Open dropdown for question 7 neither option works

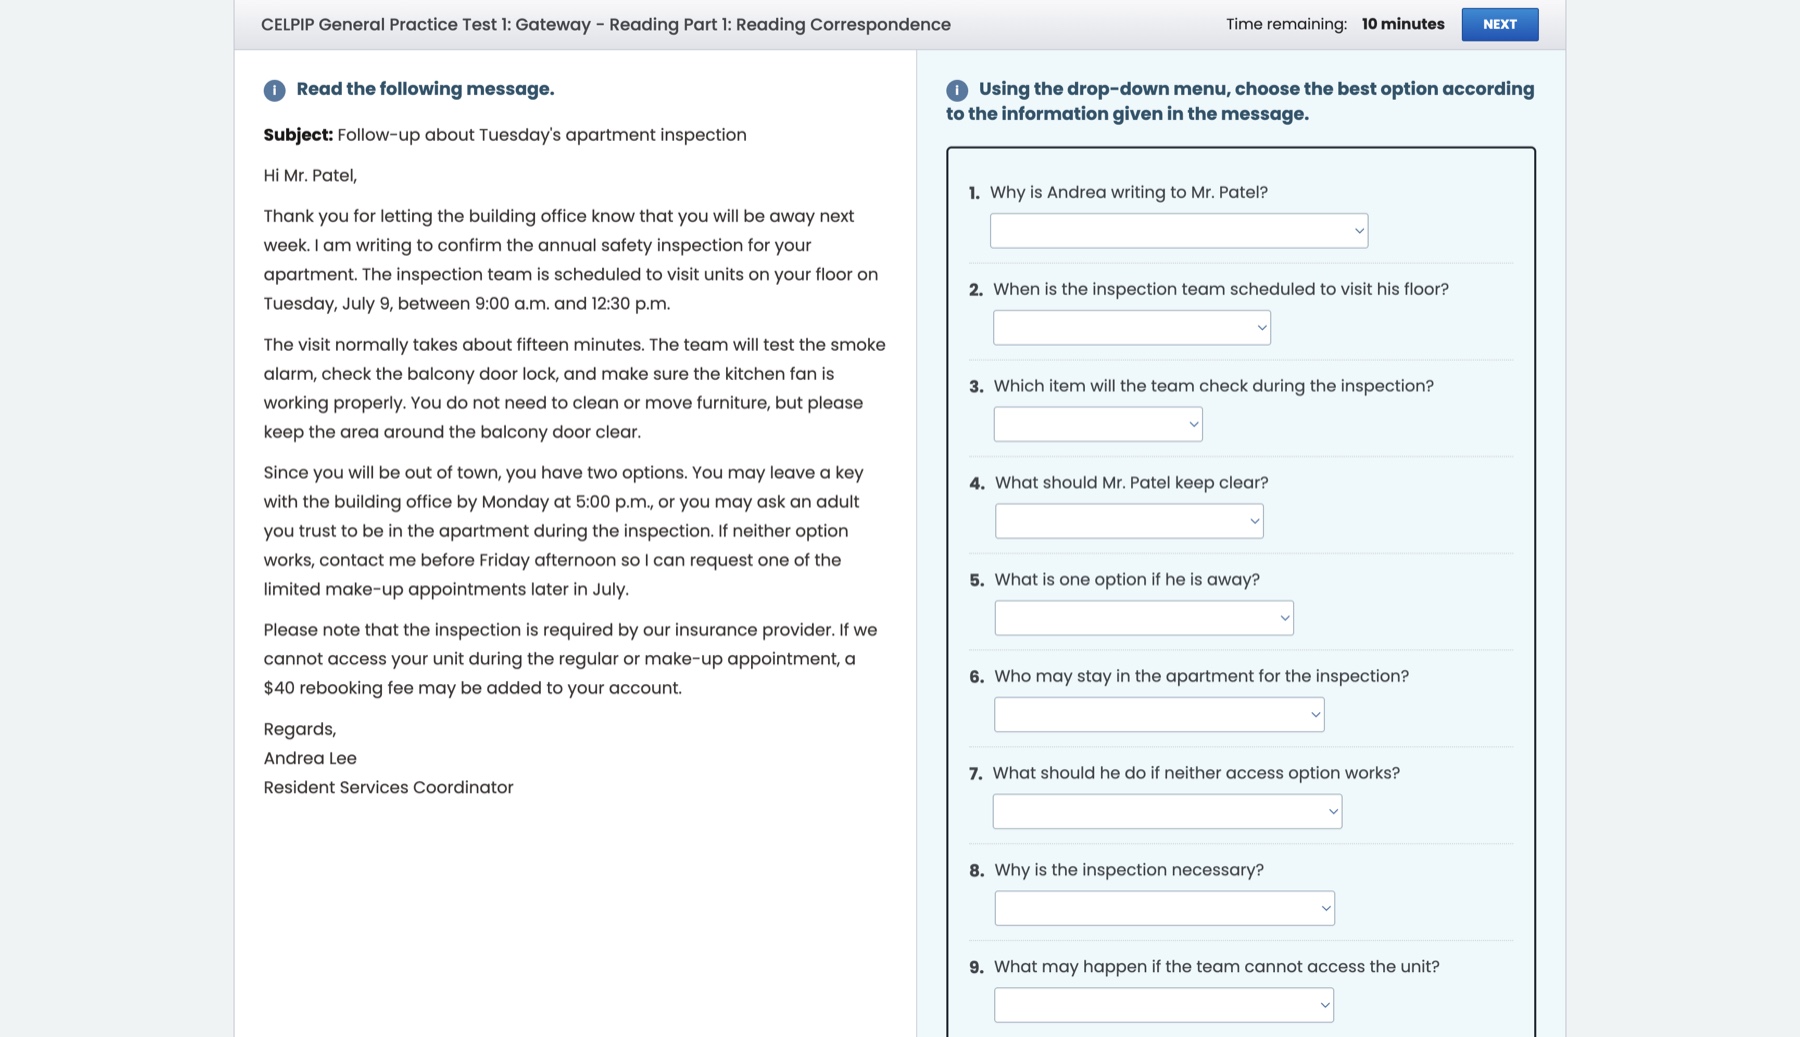(x=1167, y=811)
